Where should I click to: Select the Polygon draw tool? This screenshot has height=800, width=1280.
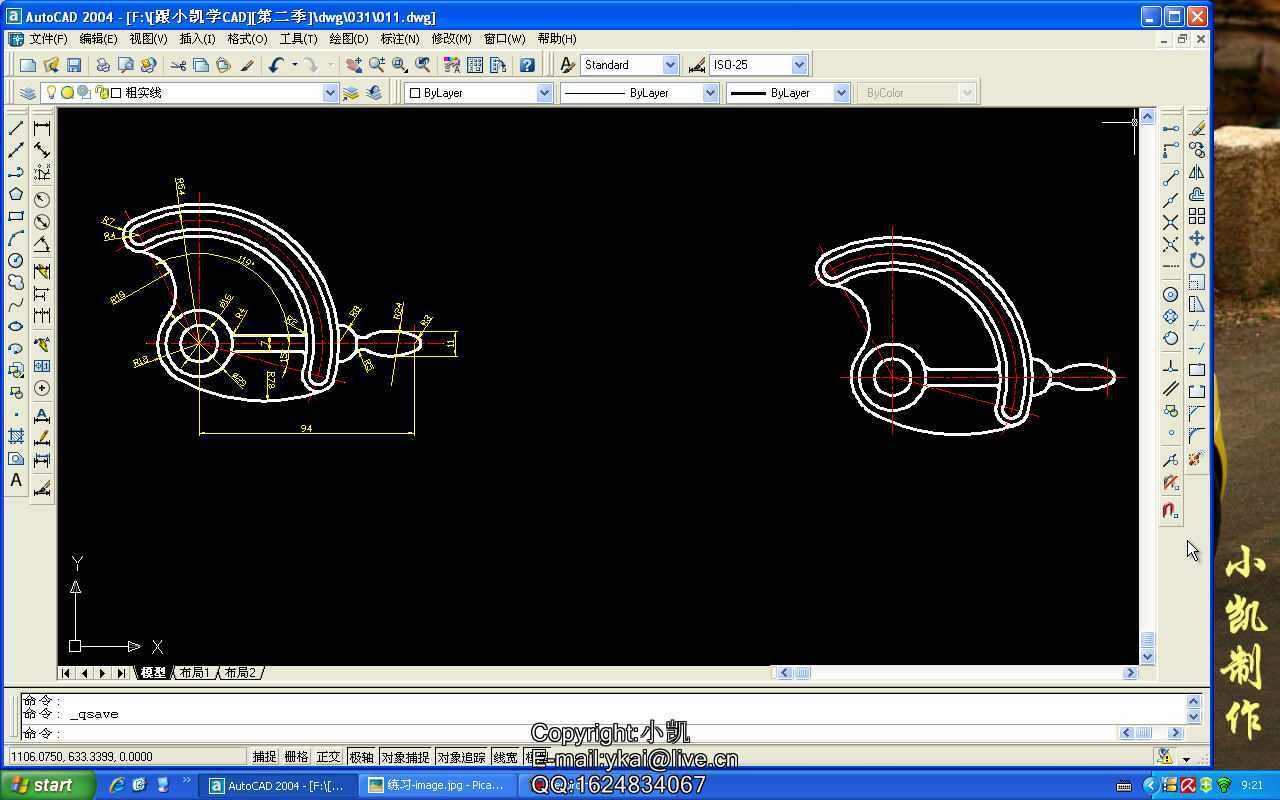coord(16,194)
